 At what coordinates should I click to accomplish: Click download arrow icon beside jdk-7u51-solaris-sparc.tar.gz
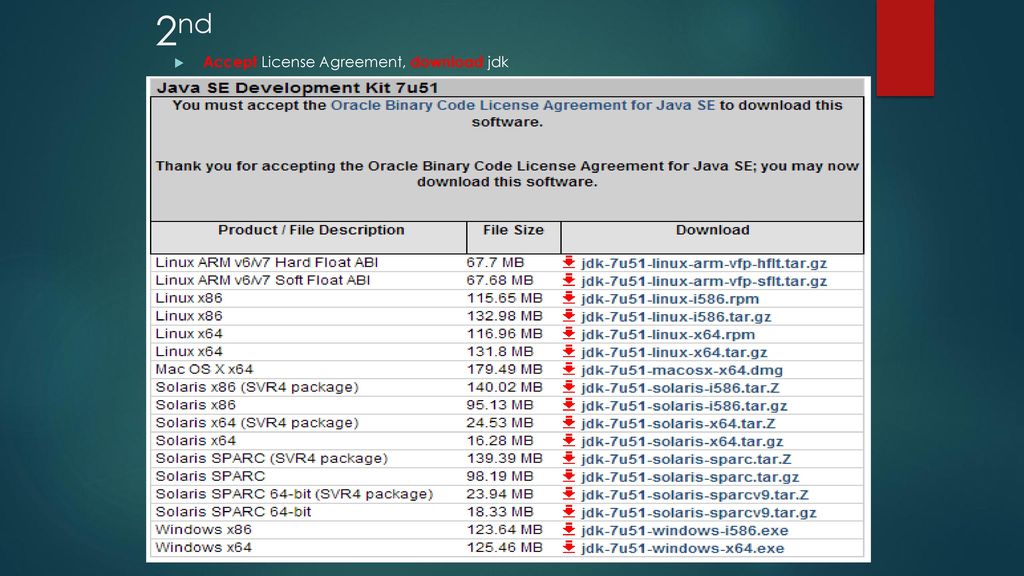pyautogui.click(x=569, y=476)
